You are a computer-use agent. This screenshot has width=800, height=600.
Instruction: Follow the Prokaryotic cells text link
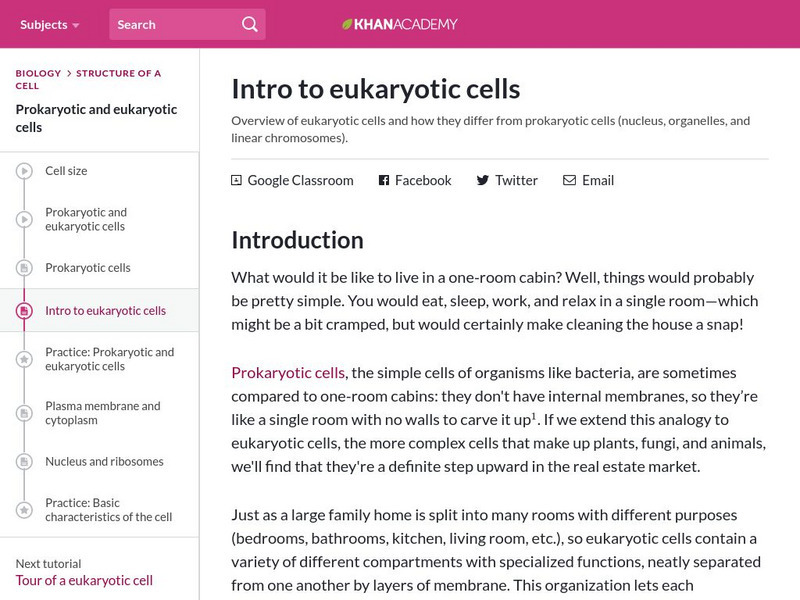[288, 373]
